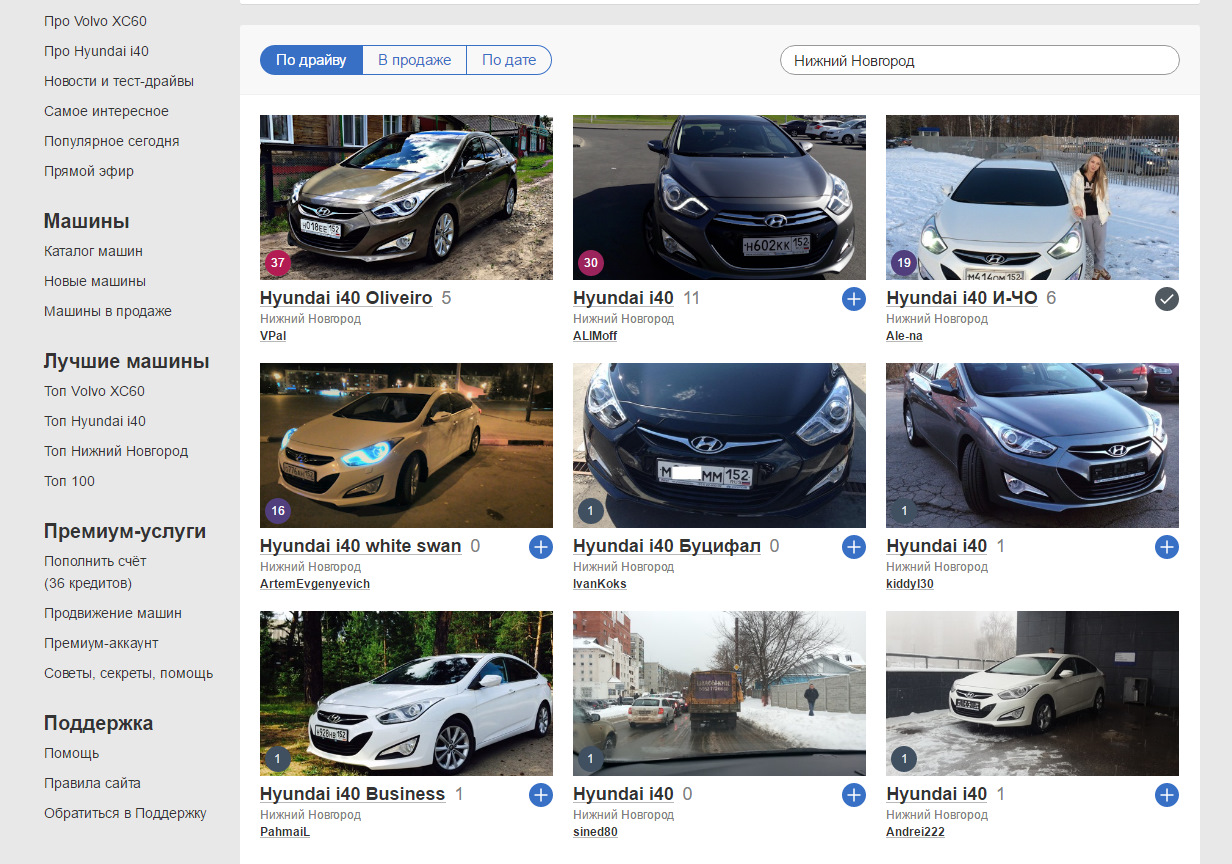Switch to В продаже tab
Image resolution: width=1232 pixels, height=864 pixels.
click(414, 60)
